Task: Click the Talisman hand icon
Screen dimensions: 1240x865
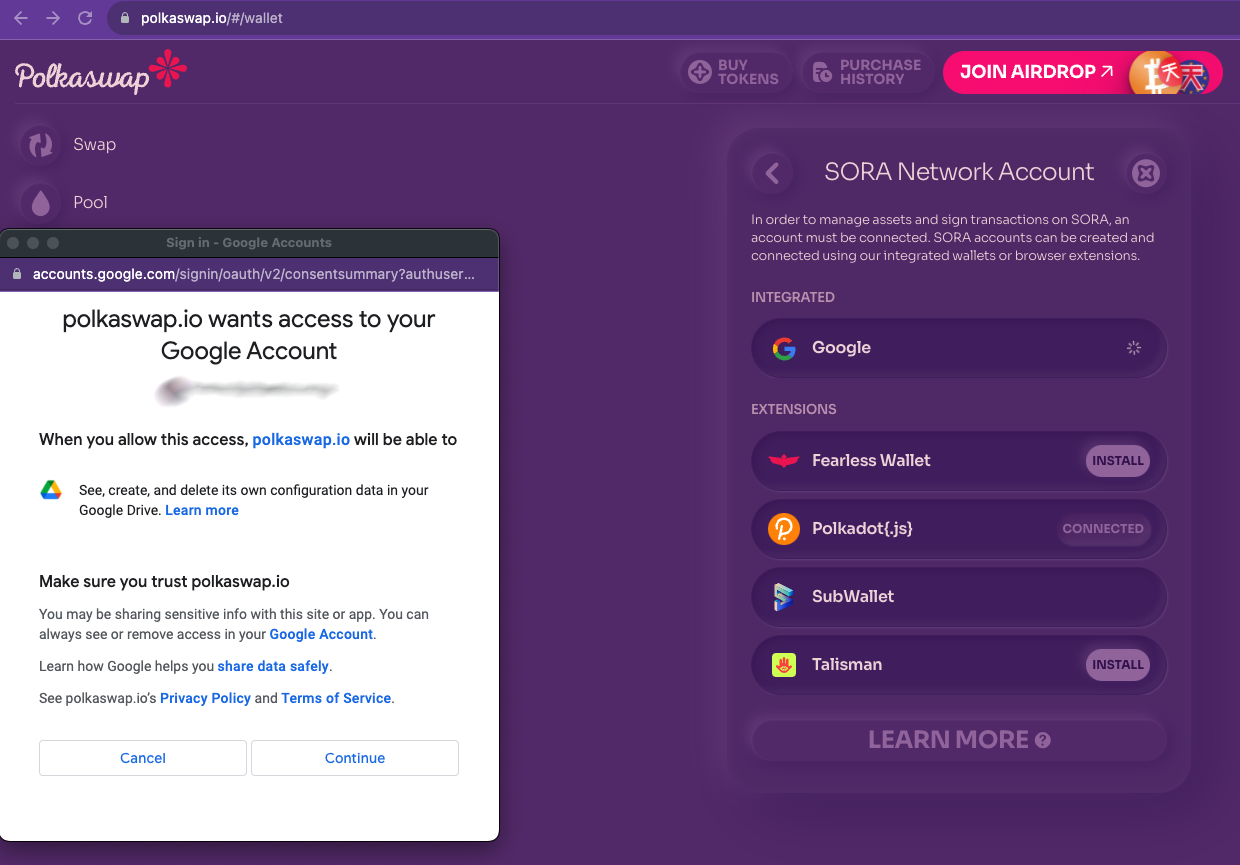Action: tap(784, 665)
